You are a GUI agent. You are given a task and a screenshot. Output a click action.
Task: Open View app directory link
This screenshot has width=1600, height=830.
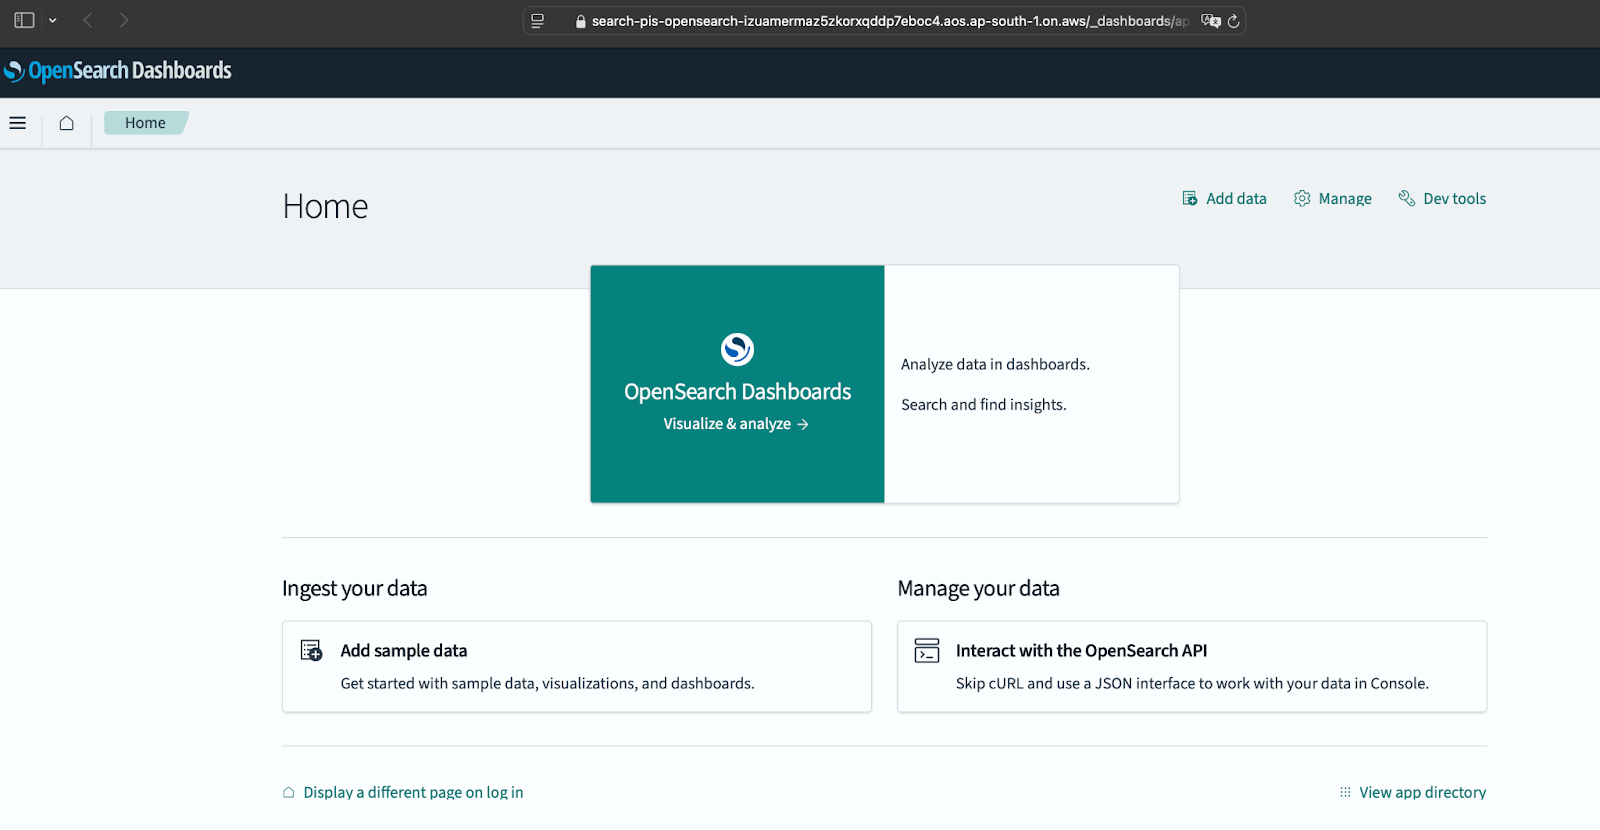pos(1422,792)
